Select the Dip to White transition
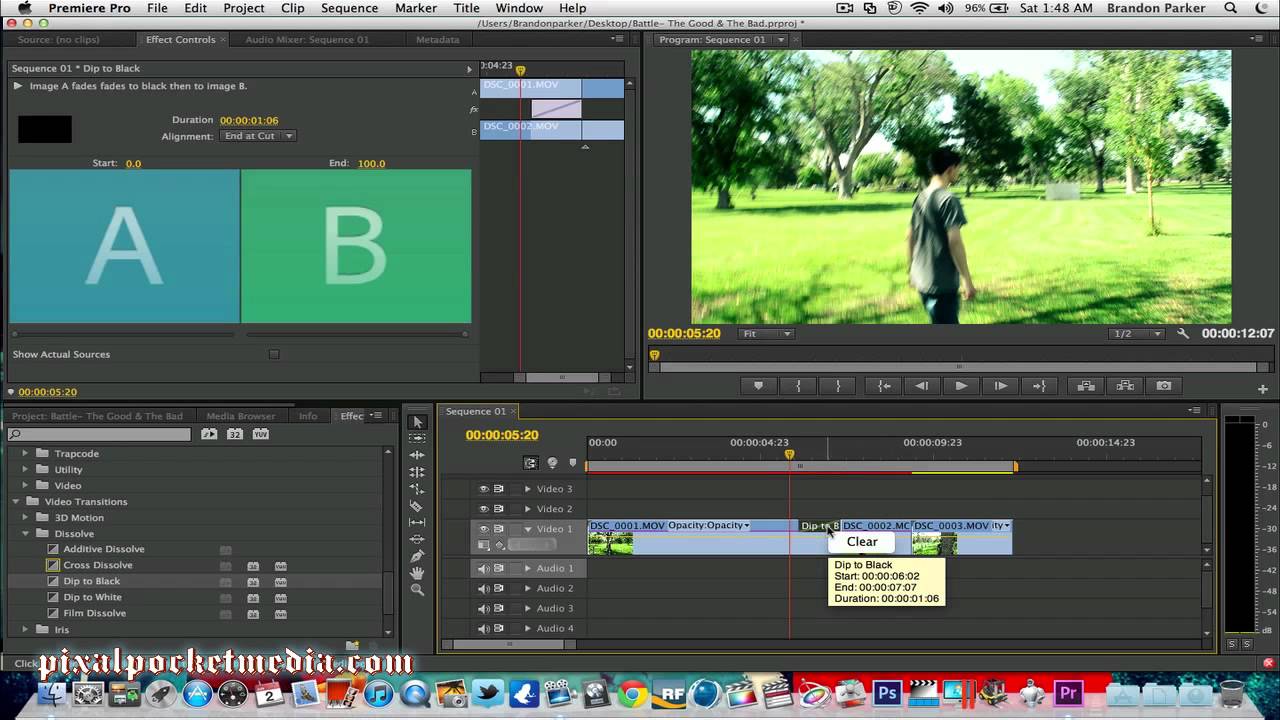1280x720 pixels. point(93,597)
